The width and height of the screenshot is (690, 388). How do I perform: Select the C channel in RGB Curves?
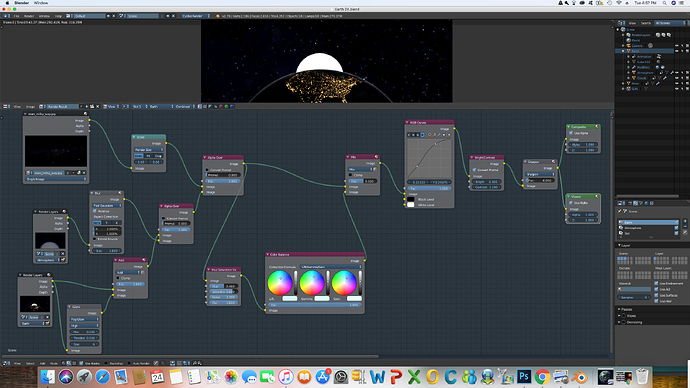click(409, 135)
